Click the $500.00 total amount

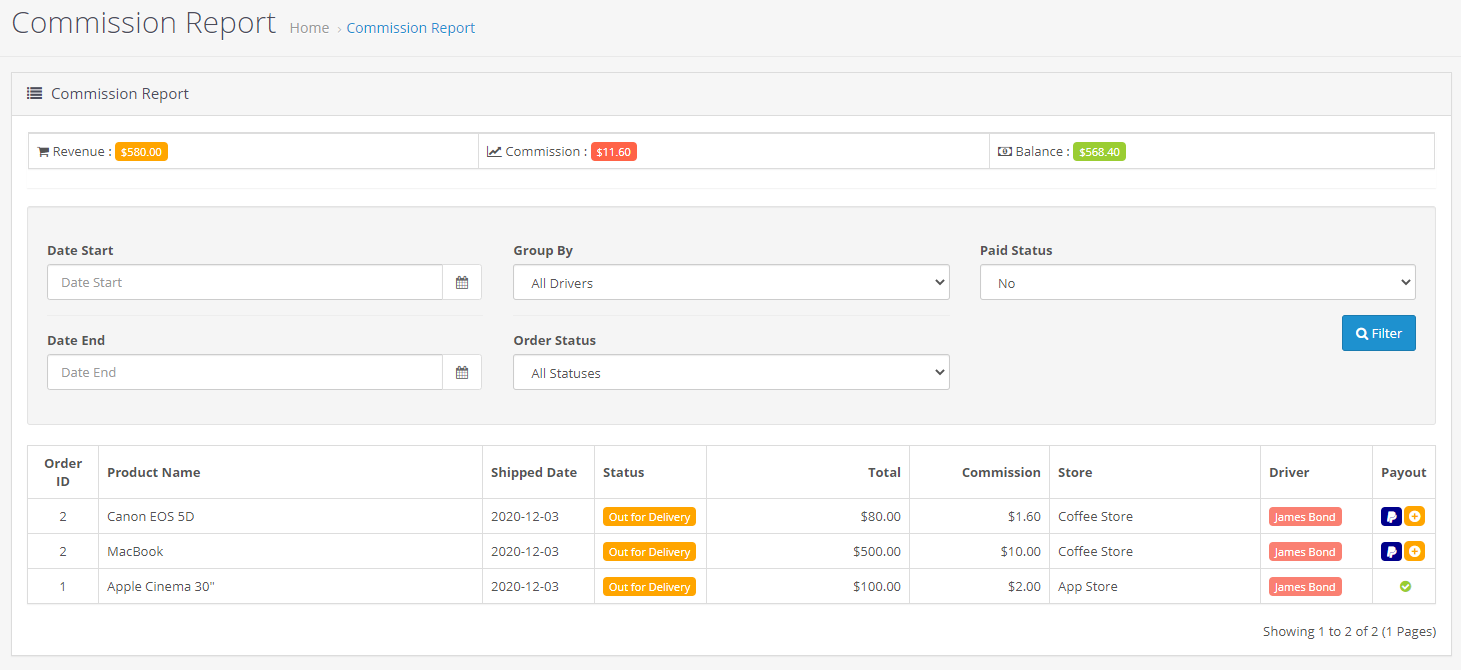point(877,552)
